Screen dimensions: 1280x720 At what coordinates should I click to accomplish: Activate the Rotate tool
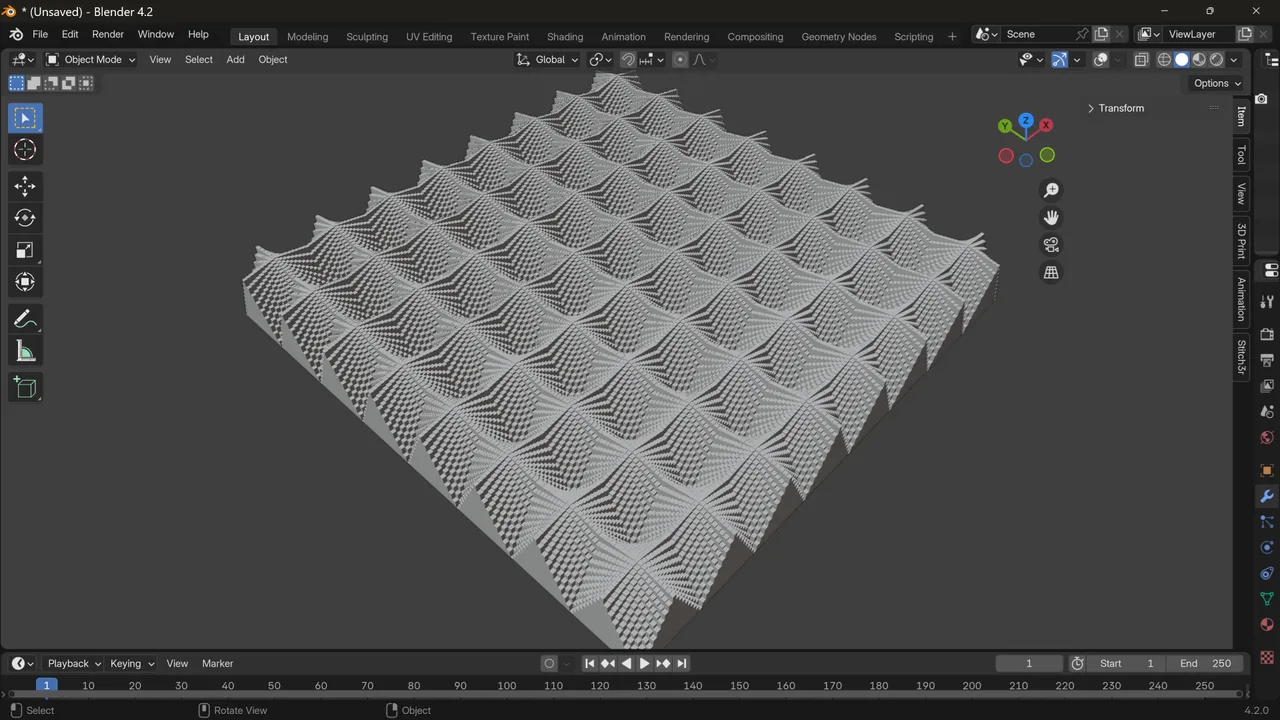point(24,218)
